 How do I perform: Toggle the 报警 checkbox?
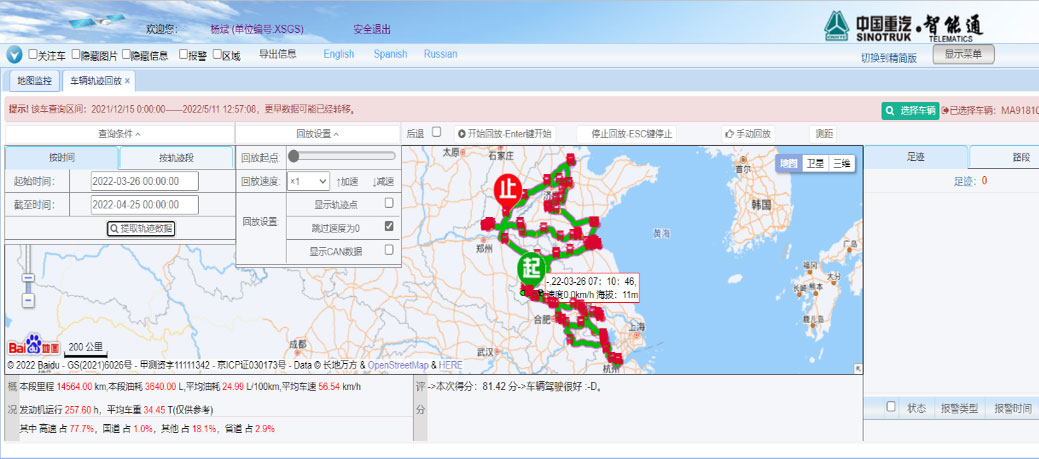pyautogui.click(x=183, y=54)
